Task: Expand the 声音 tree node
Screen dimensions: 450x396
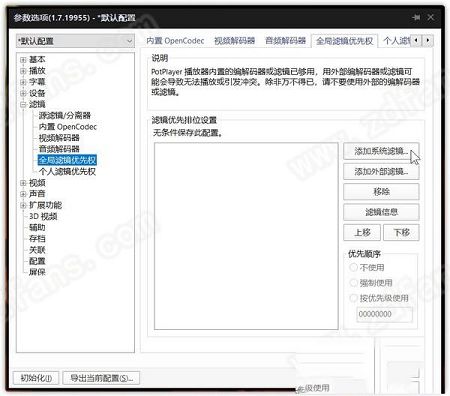Action: pos(23,194)
